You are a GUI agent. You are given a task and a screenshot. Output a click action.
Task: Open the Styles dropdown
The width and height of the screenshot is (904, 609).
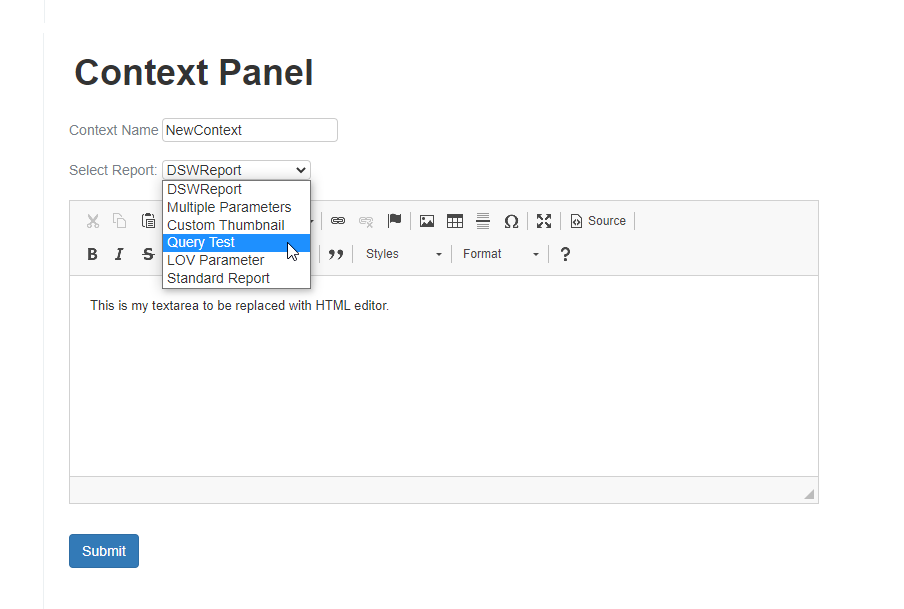(x=403, y=254)
